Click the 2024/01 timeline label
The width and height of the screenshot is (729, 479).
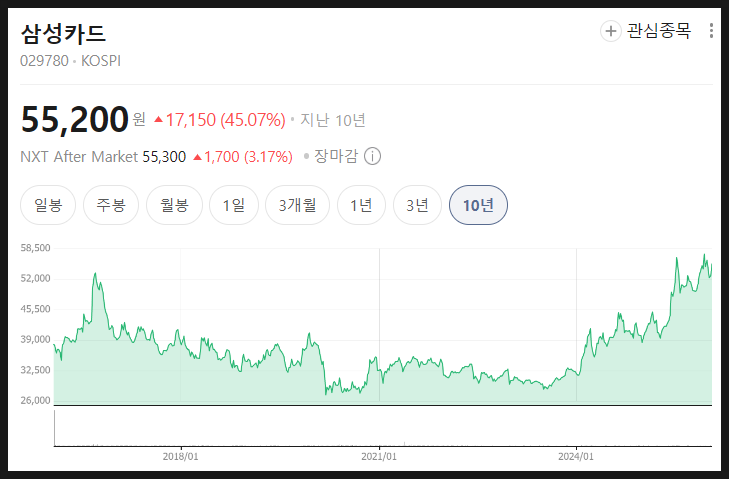pos(576,457)
